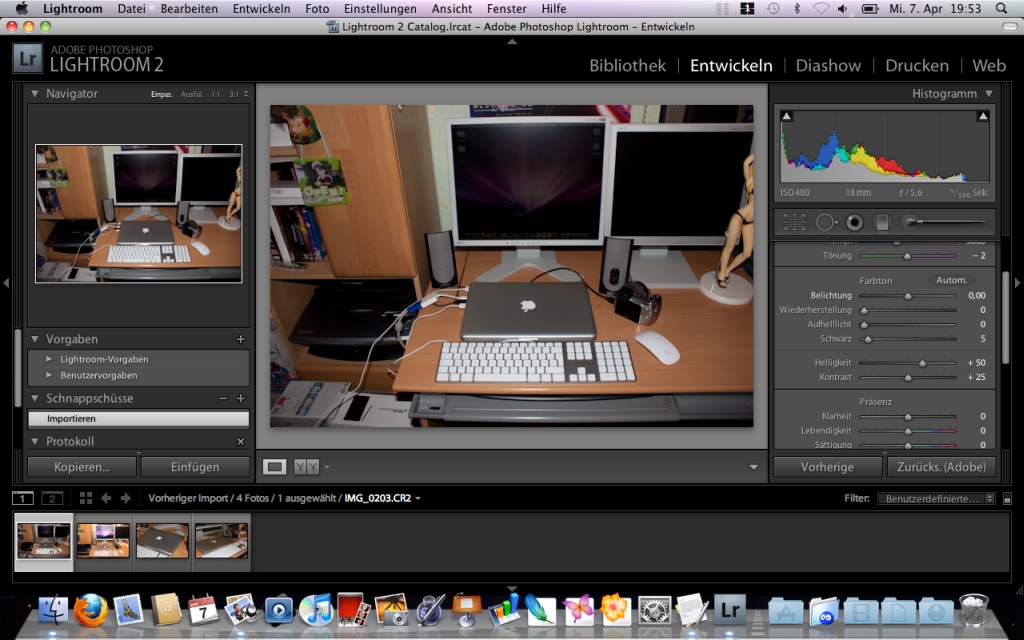
Task: Remove selected snapshot with minus icon
Action: [x=223, y=398]
